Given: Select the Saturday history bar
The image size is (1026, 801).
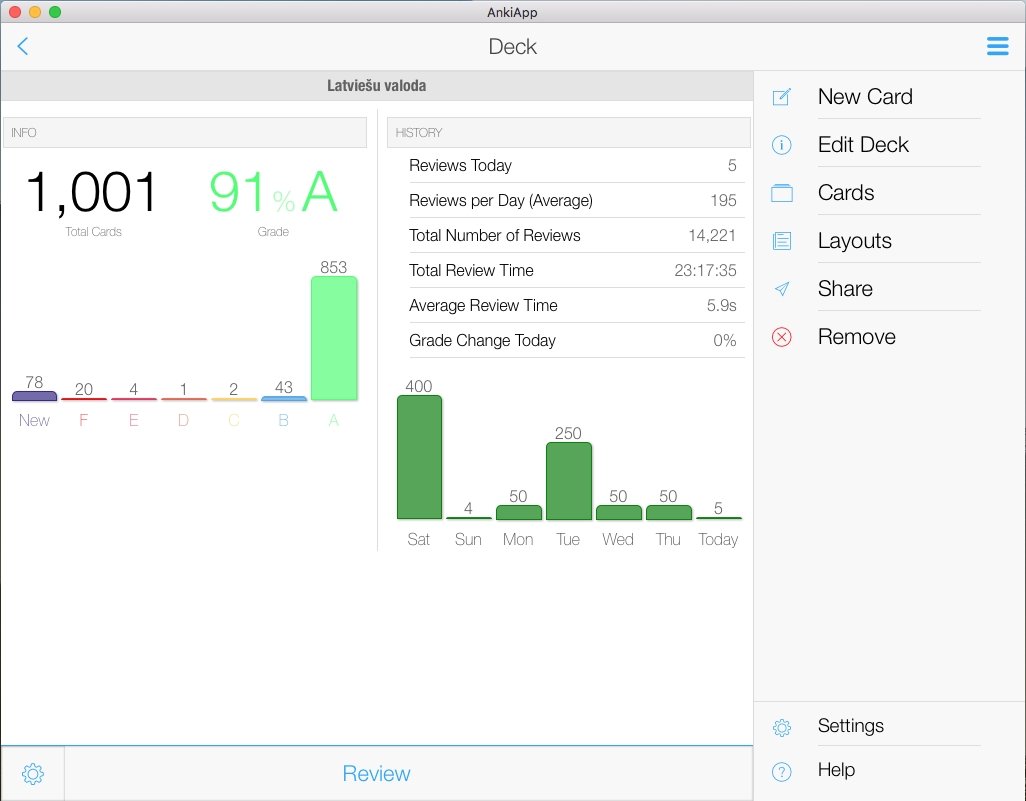Looking at the screenshot, I should tap(419, 457).
